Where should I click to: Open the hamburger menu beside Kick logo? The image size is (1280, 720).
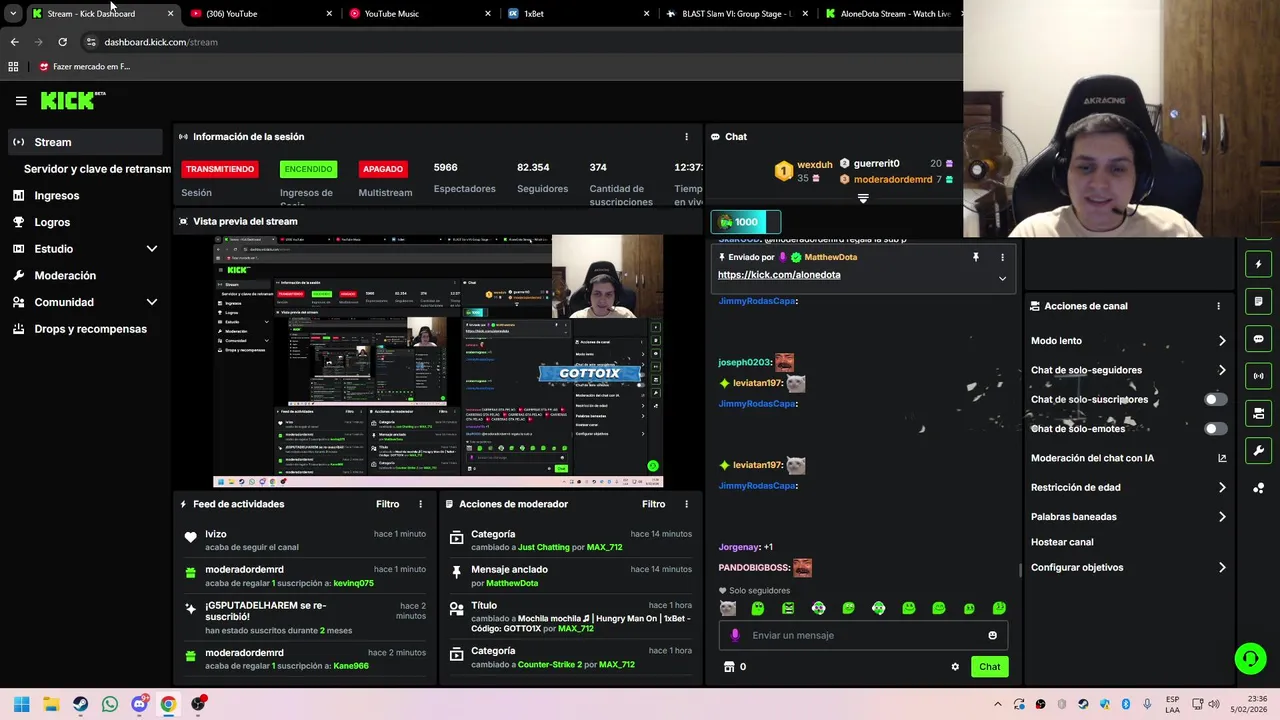(x=21, y=101)
